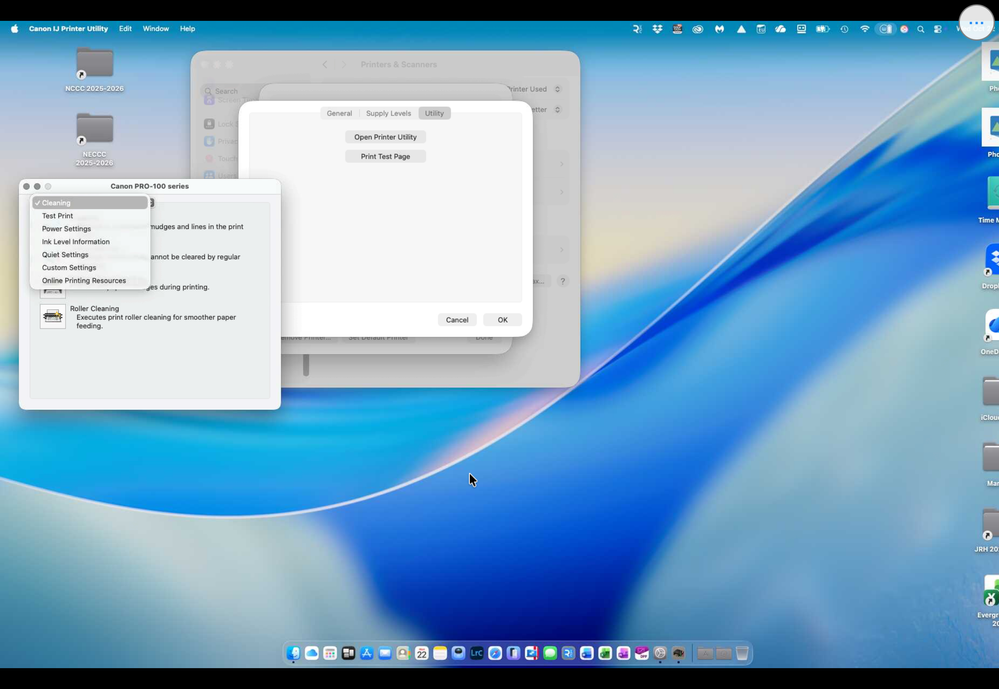The height and width of the screenshot is (689, 999).
Task: Switch to the Supply Levels tab
Action: click(388, 113)
